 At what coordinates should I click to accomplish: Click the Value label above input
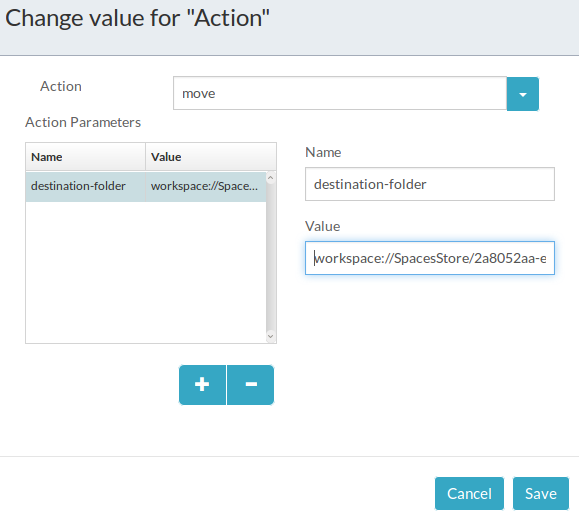coord(322,226)
